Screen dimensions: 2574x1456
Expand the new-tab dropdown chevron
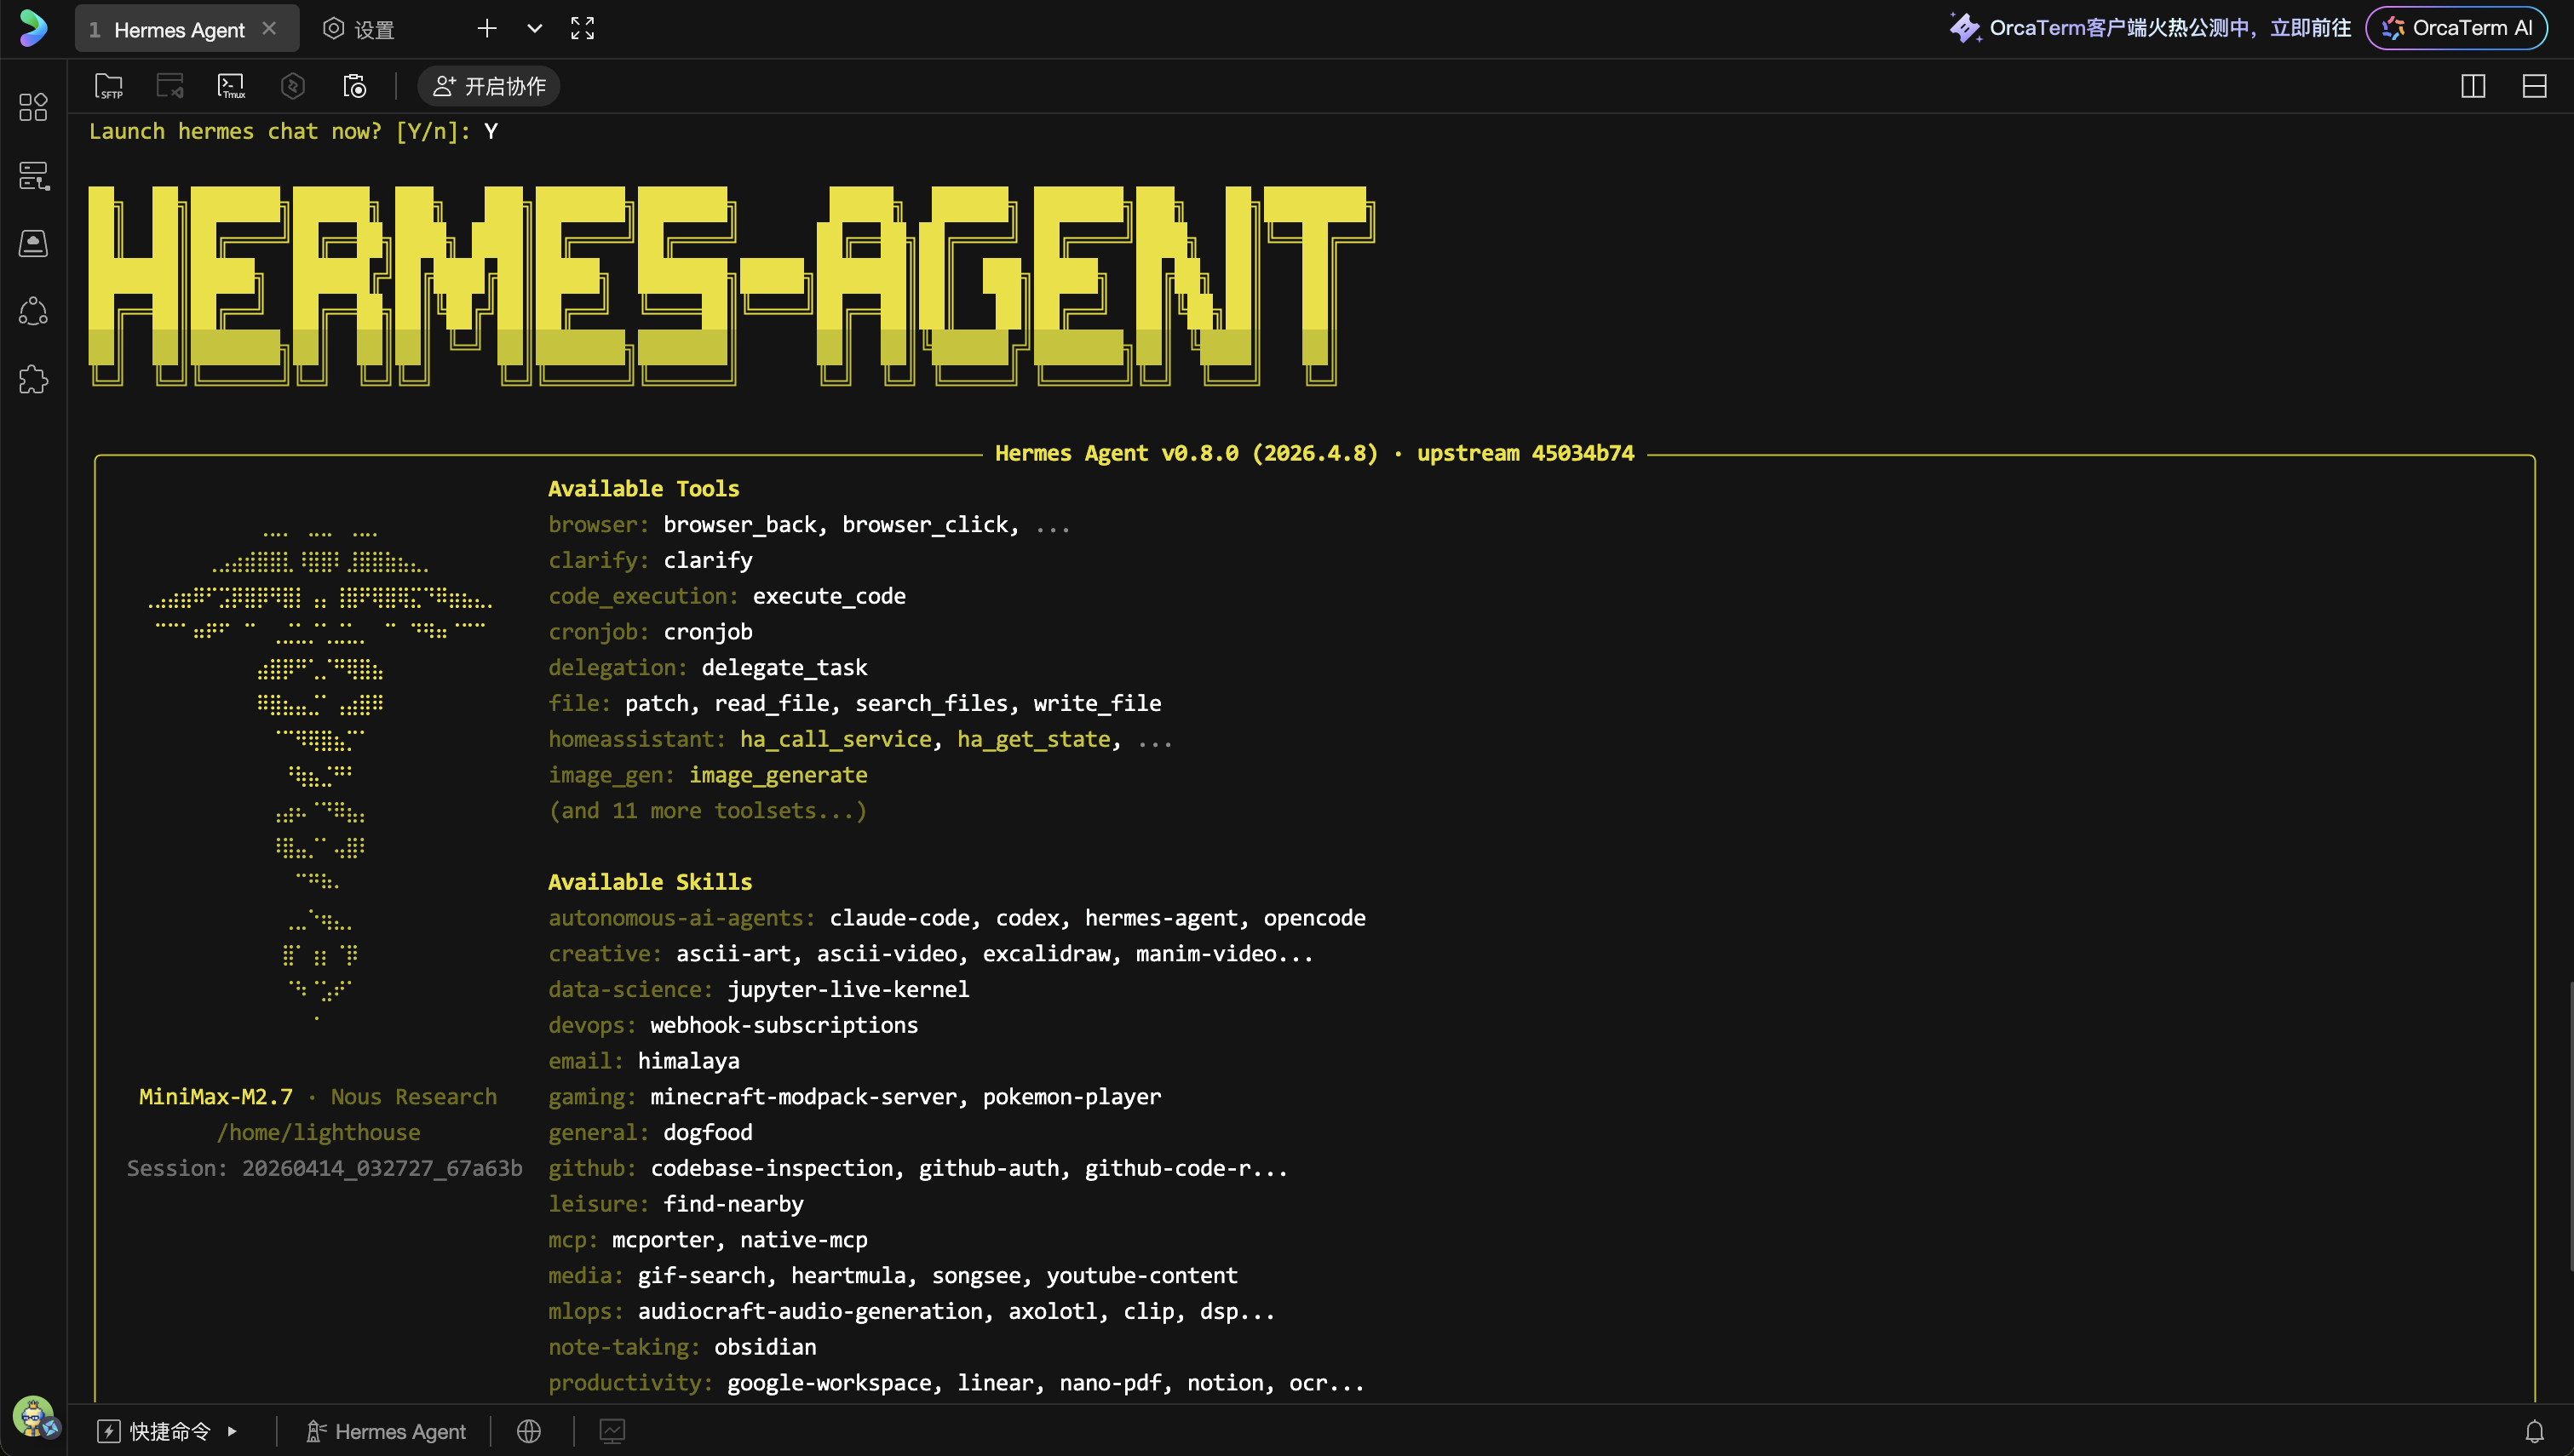pos(534,28)
